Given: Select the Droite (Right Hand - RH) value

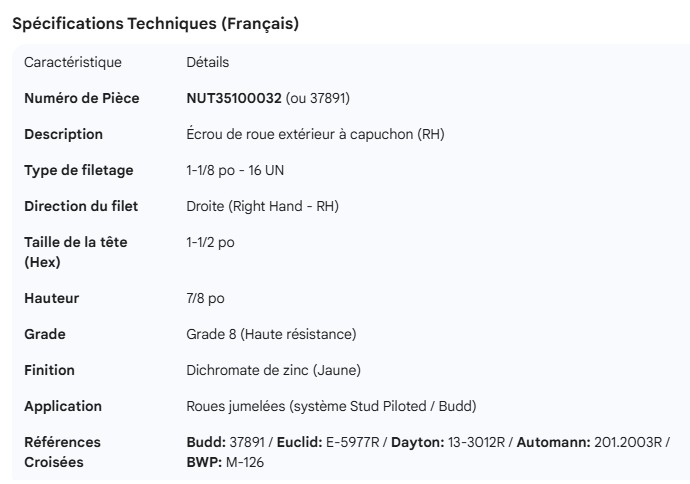Looking at the screenshot, I should 262,206.
